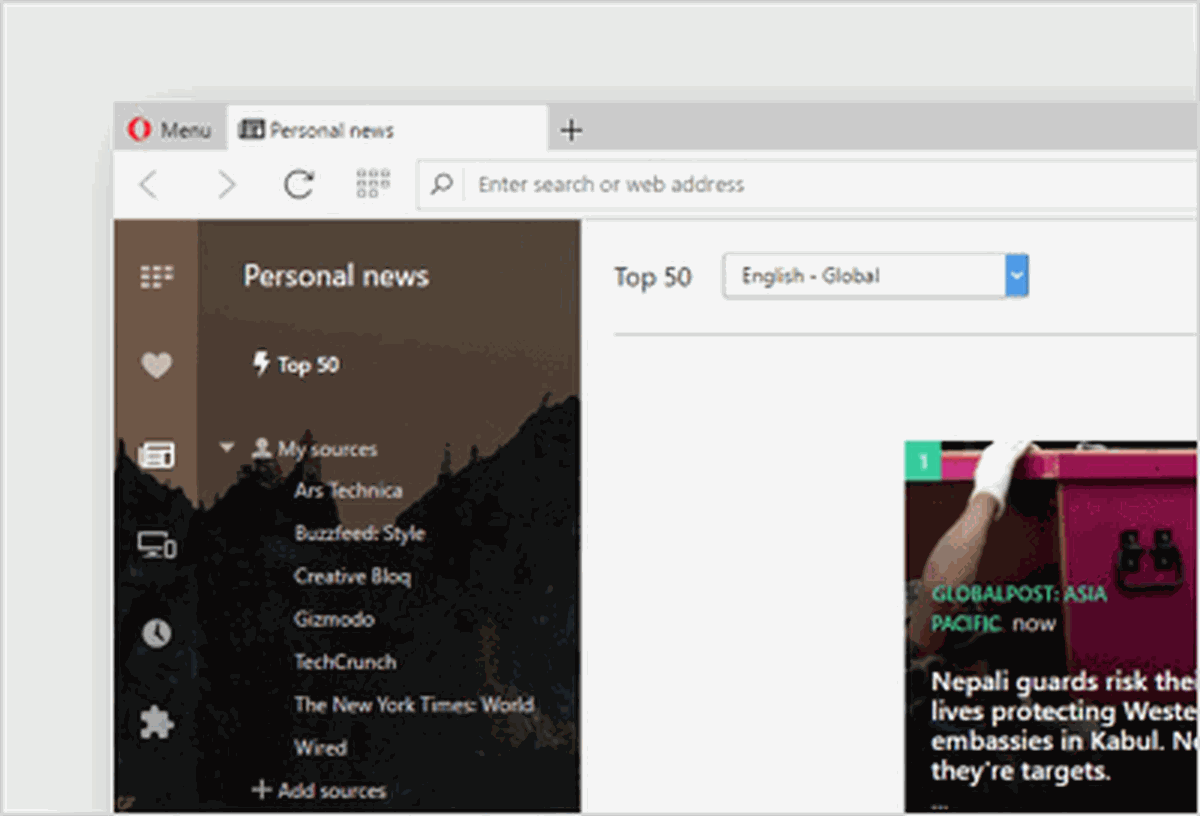
Task: Go forward with the right arrow
Action: (x=227, y=184)
